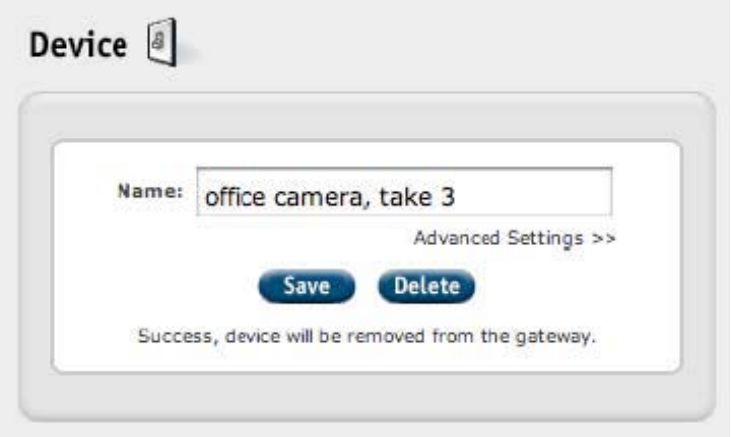Open the Advanced Settings link
Viewport: 731px width, 437px height.
[515, 238]
